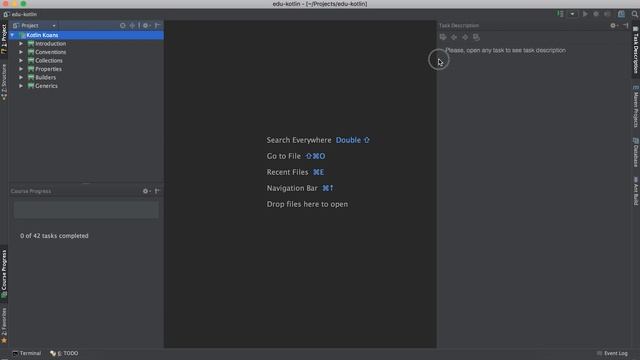Viewport: 640px width, 360px height.
Task: Open the Project panel gear settings
Action: point(146,25)
